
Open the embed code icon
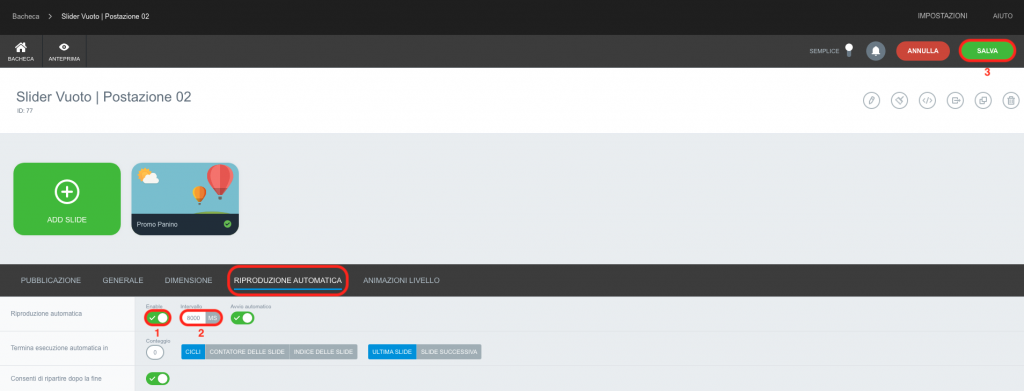[x=927, y=101]
